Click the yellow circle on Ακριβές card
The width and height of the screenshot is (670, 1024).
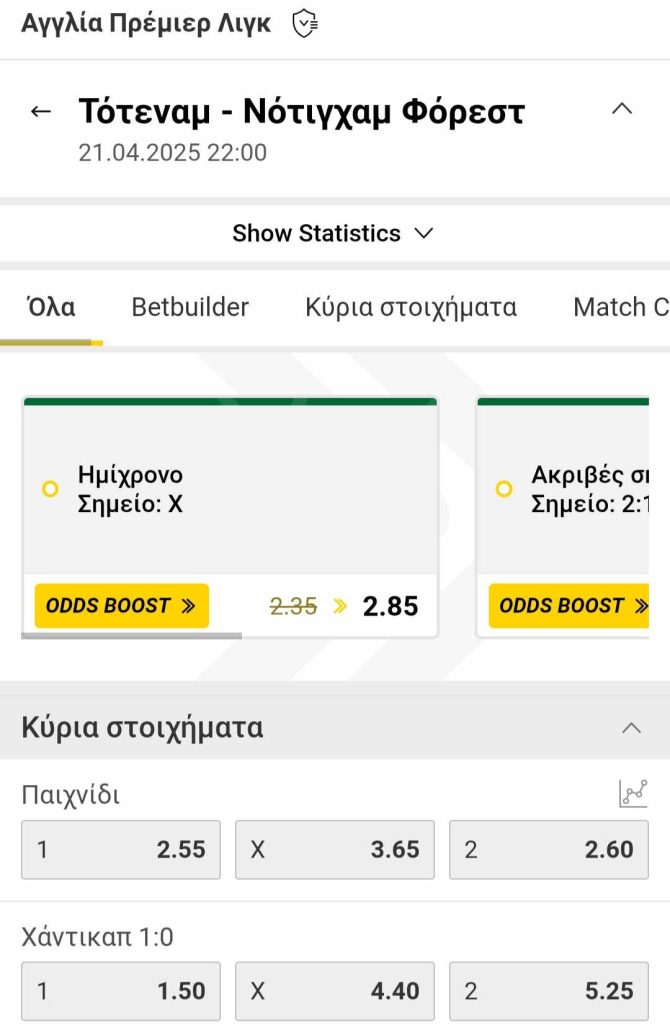tap(504, 489)
